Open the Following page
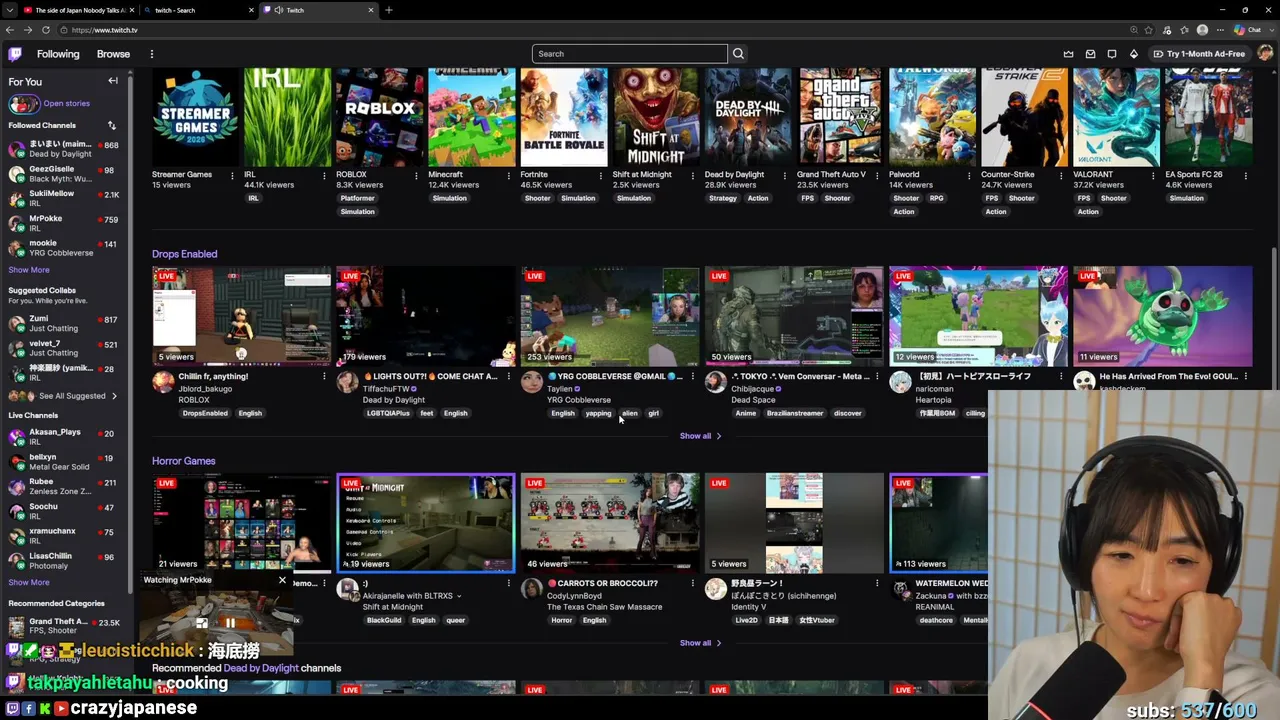Screen dimensions: 1280x720 point(58,54)
